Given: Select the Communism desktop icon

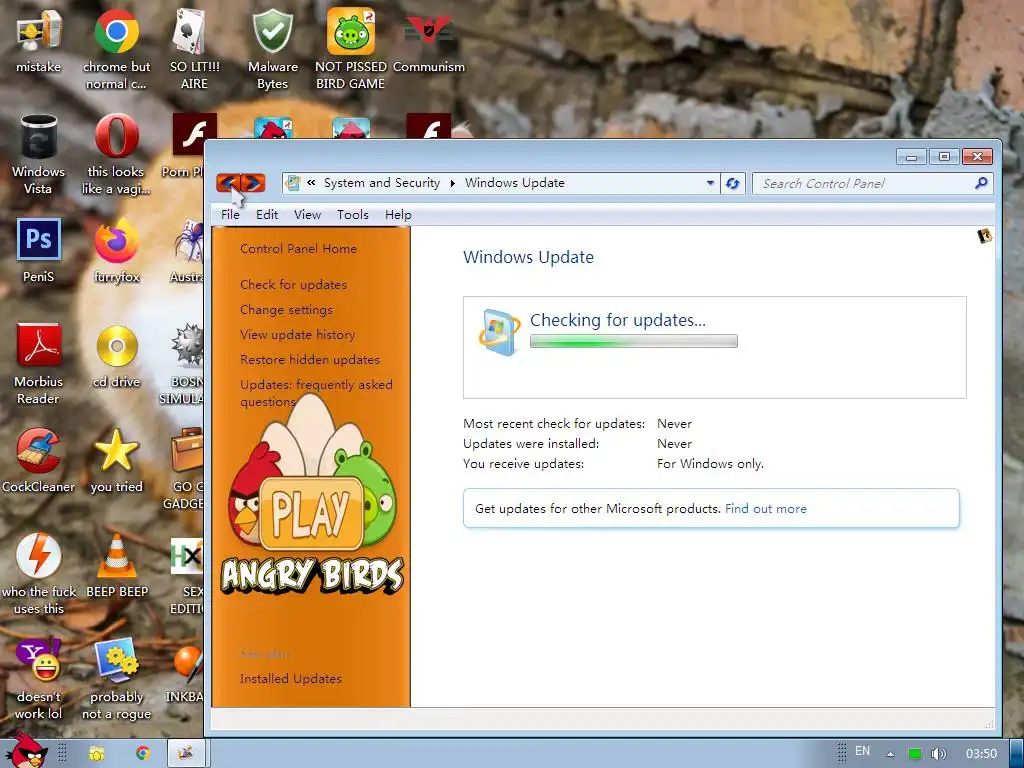Looking at the screenshot, I should click(x=428, y=40).
